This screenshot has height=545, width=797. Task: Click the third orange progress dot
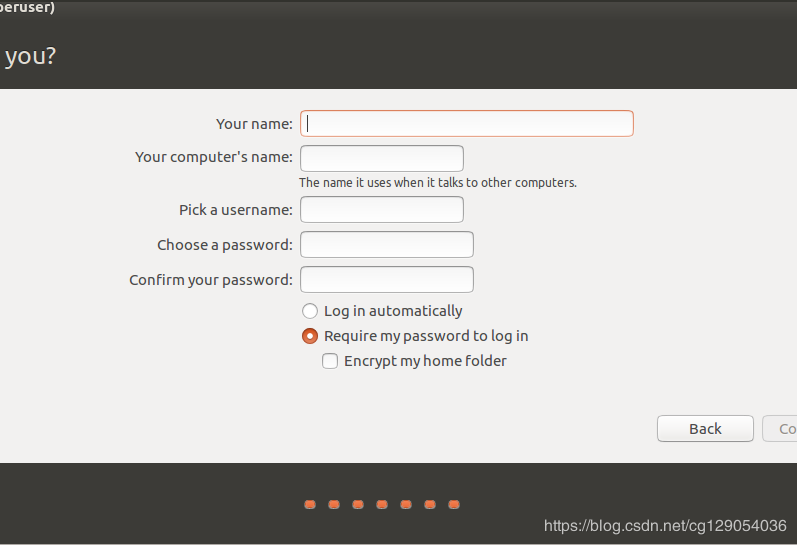(x=358, y=504)
